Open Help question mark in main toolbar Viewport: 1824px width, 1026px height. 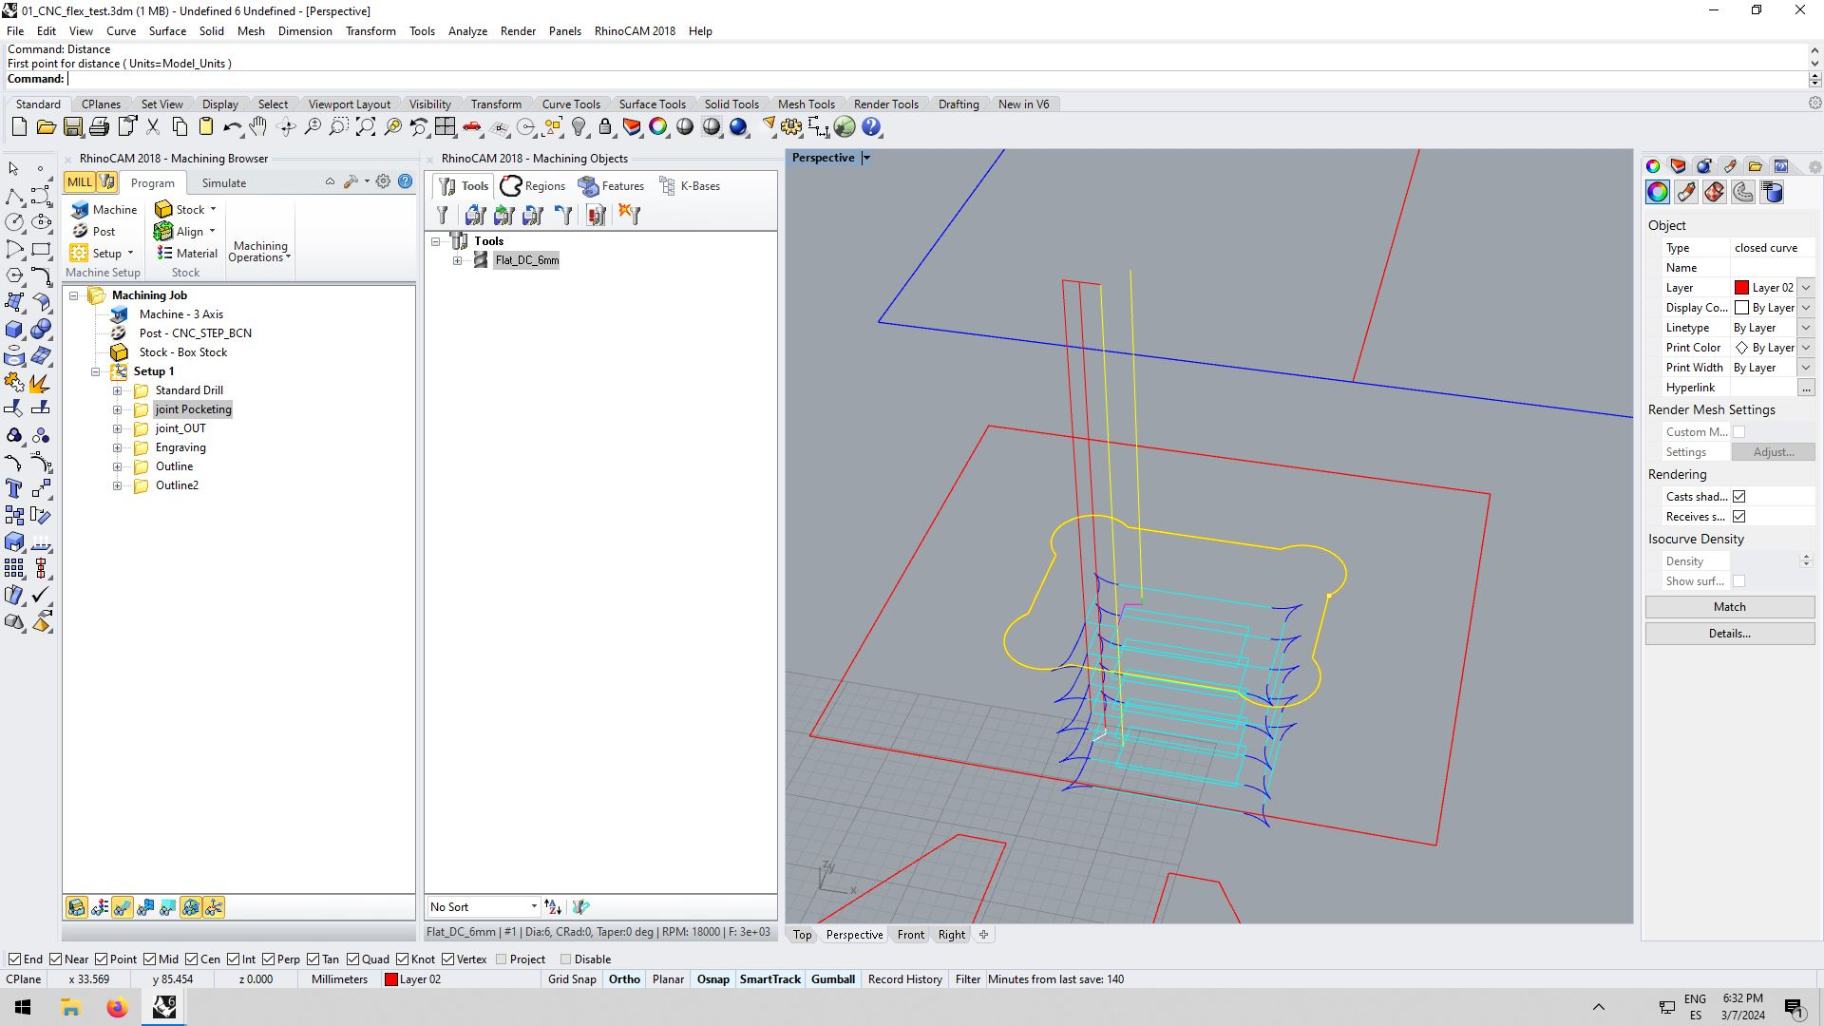871,127
